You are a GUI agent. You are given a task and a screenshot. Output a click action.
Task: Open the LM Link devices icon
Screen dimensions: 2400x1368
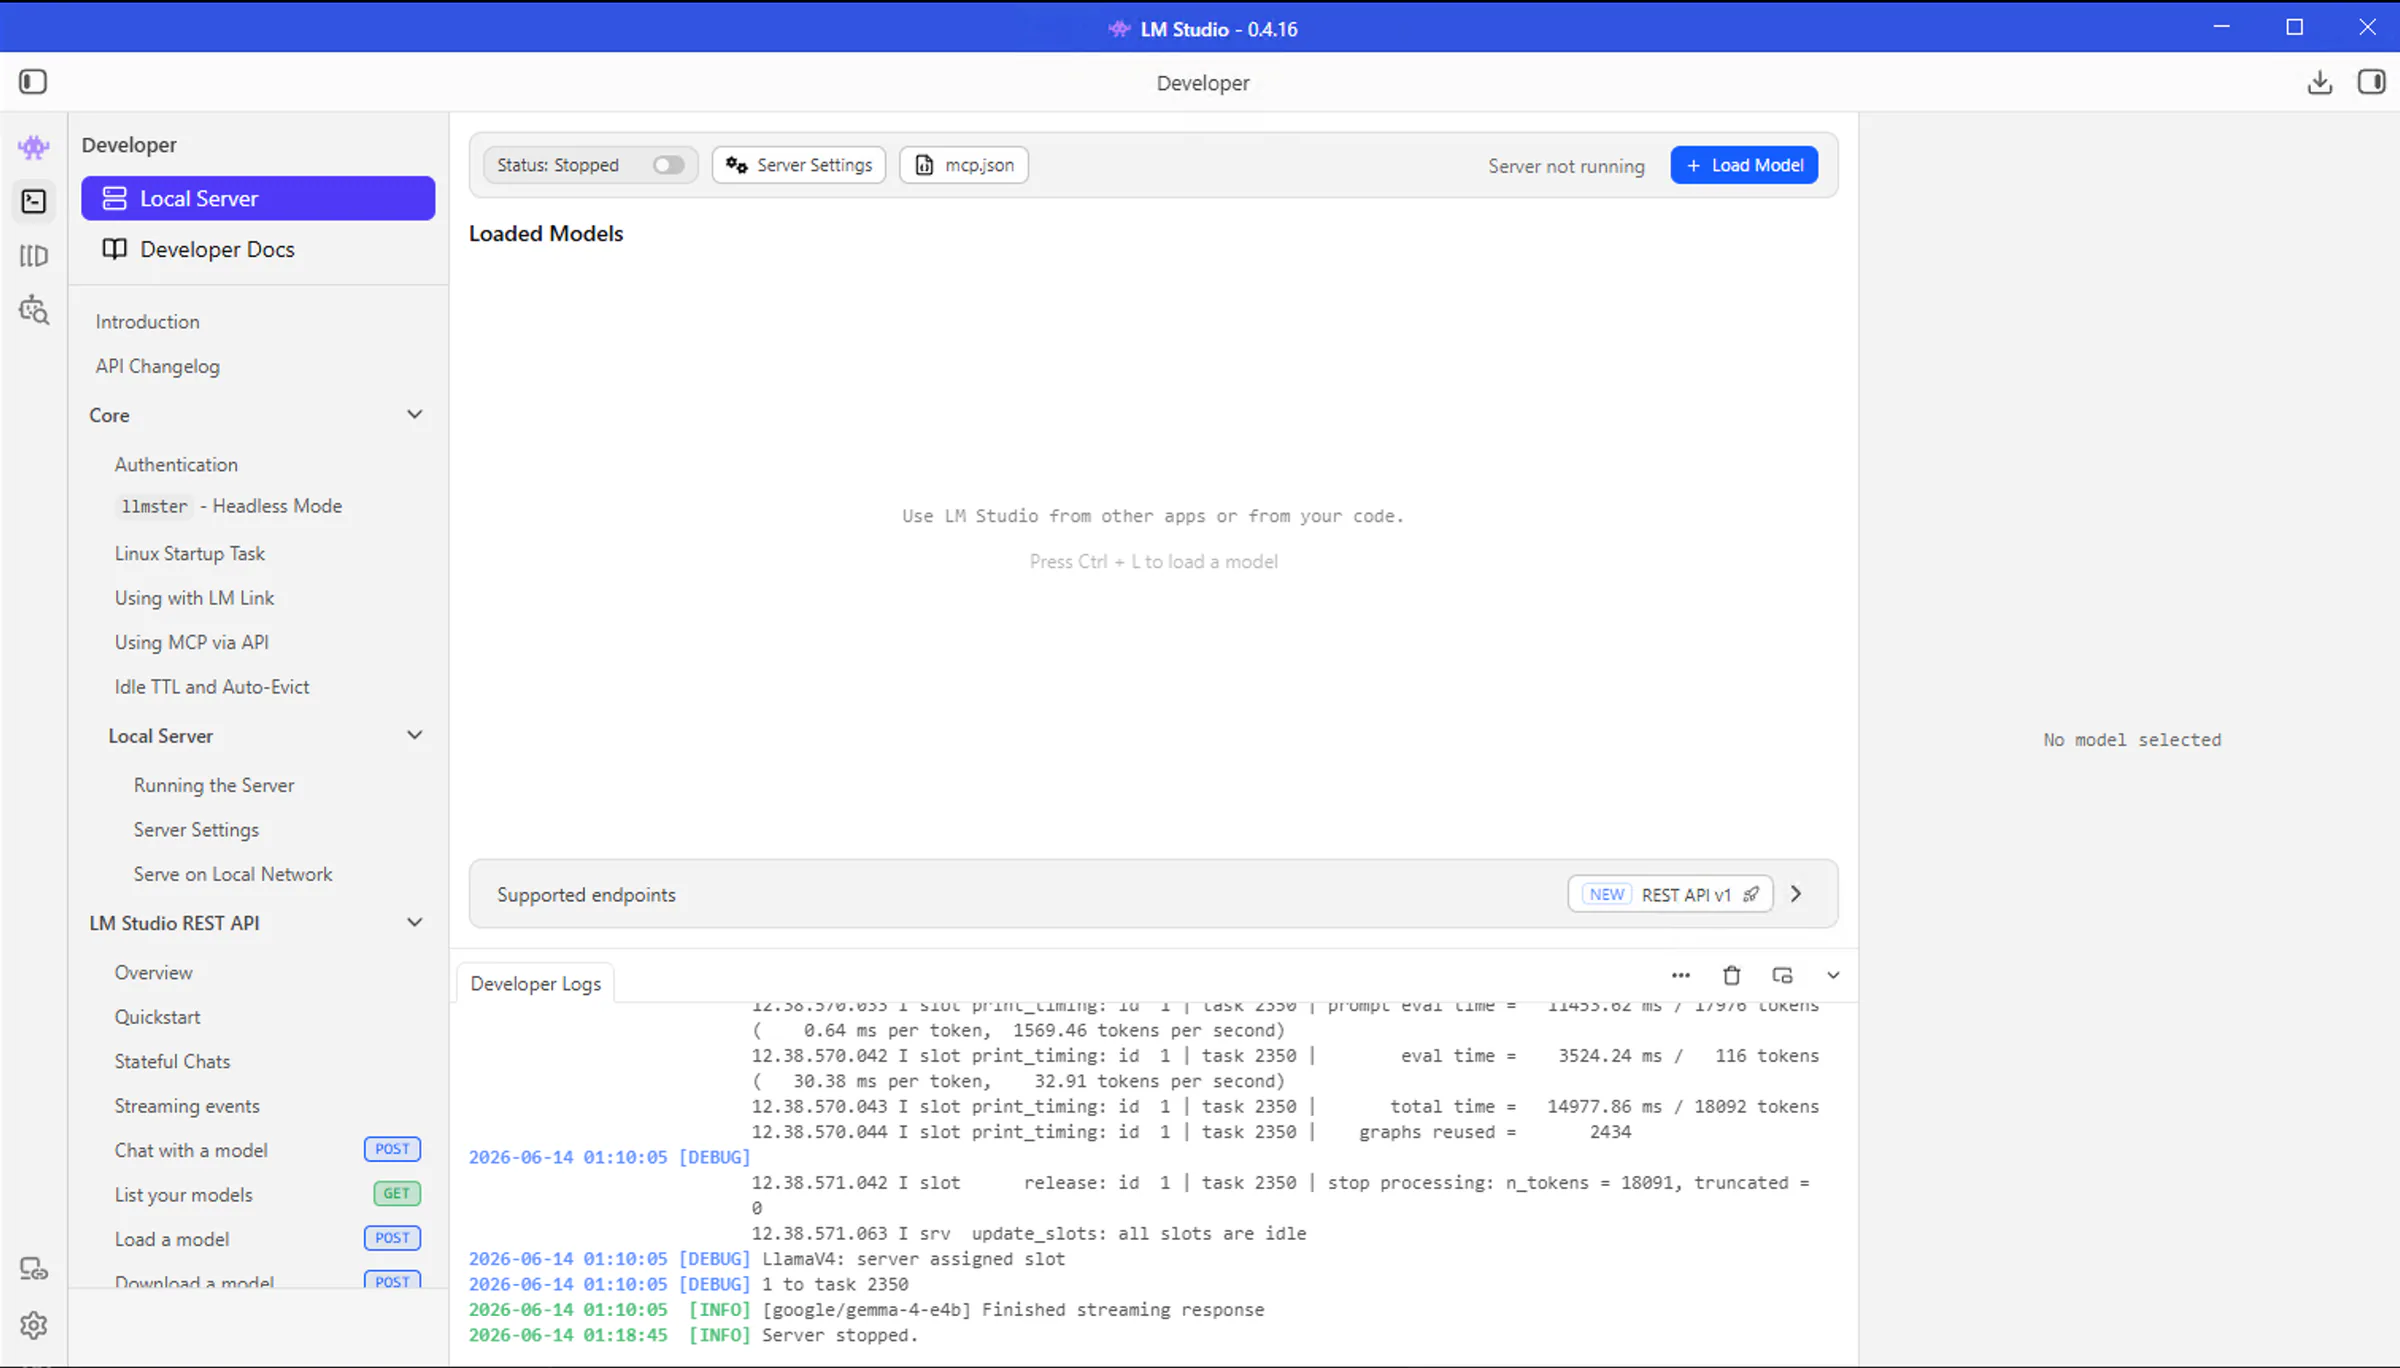33,1269
